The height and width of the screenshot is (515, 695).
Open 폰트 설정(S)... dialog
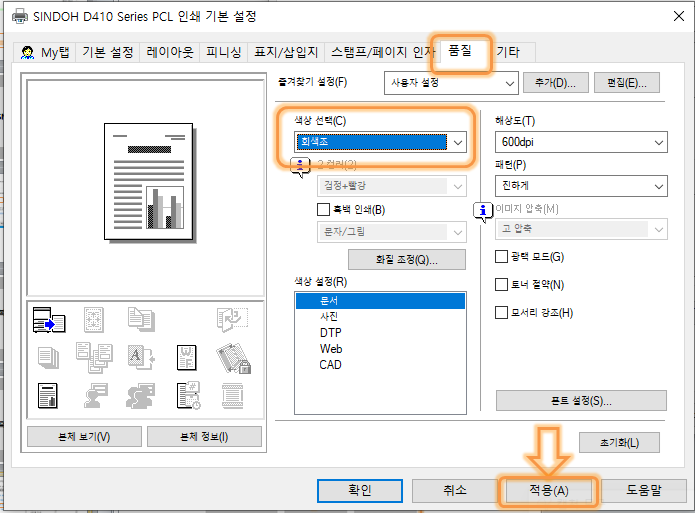[x=581, y=401]
